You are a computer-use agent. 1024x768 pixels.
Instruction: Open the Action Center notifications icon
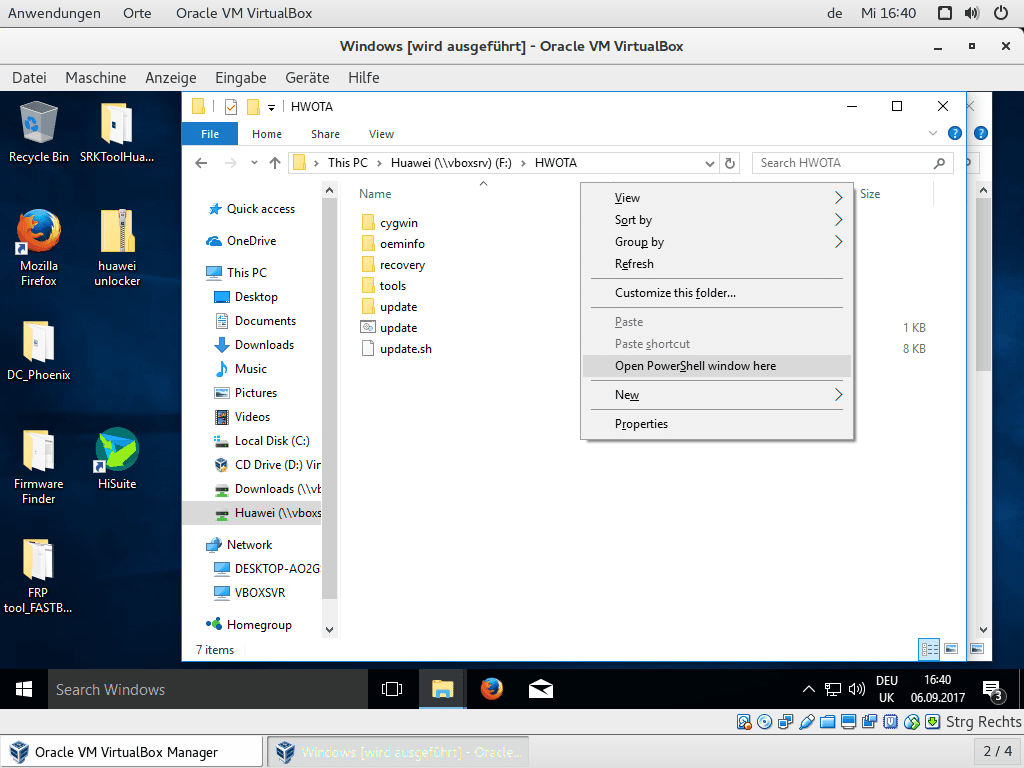(993, 690)
